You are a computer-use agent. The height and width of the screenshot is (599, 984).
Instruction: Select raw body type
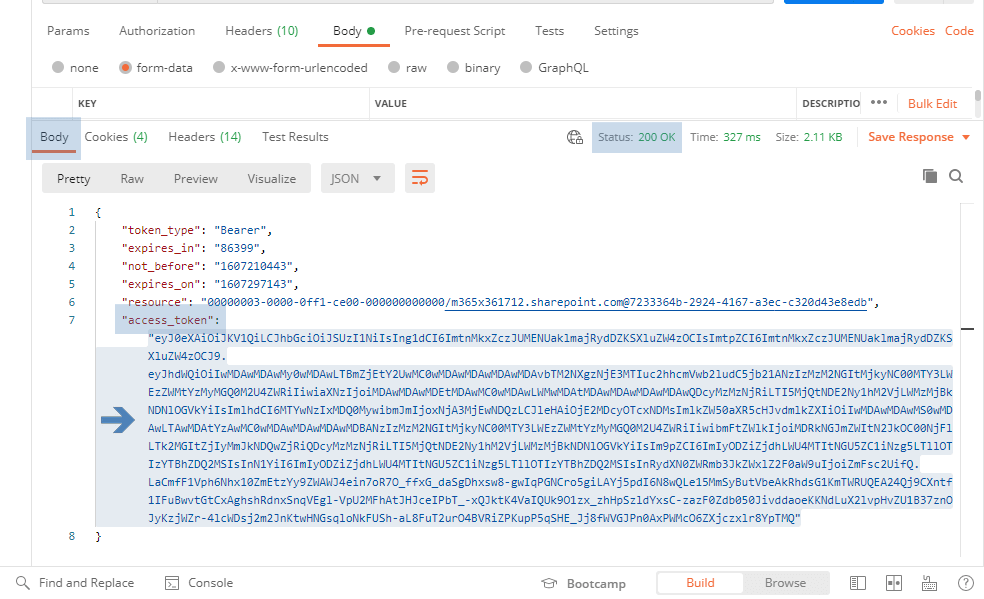[x=394, y=67]
